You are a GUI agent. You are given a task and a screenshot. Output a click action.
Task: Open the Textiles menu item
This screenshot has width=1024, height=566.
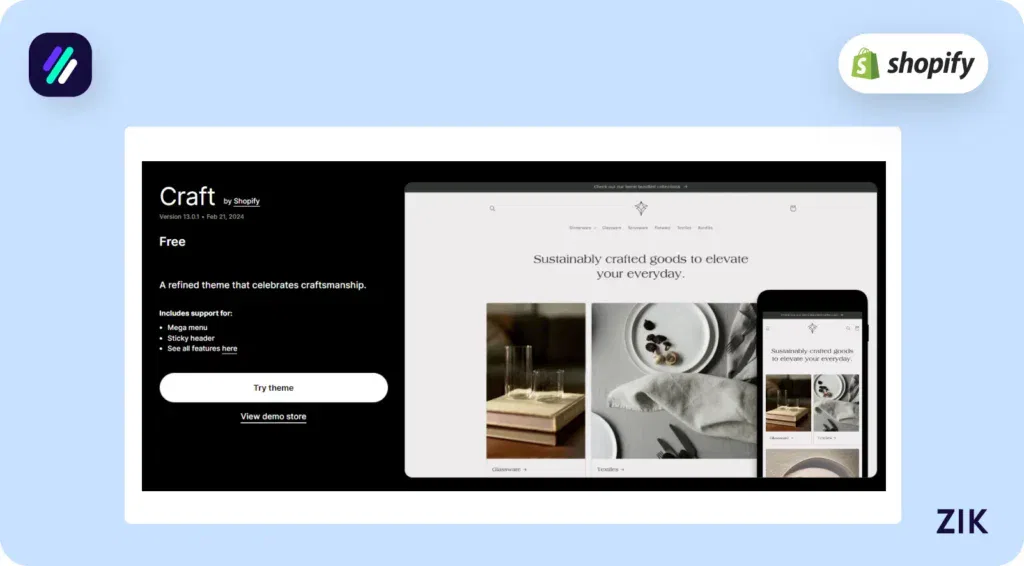pyautogui.click(x=684, y=228)
